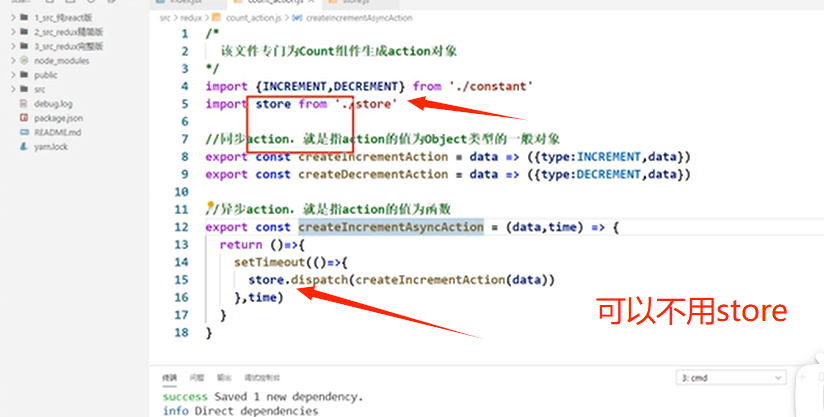
Task: Click the debug.log file icon
Action: tap(24, 103)
